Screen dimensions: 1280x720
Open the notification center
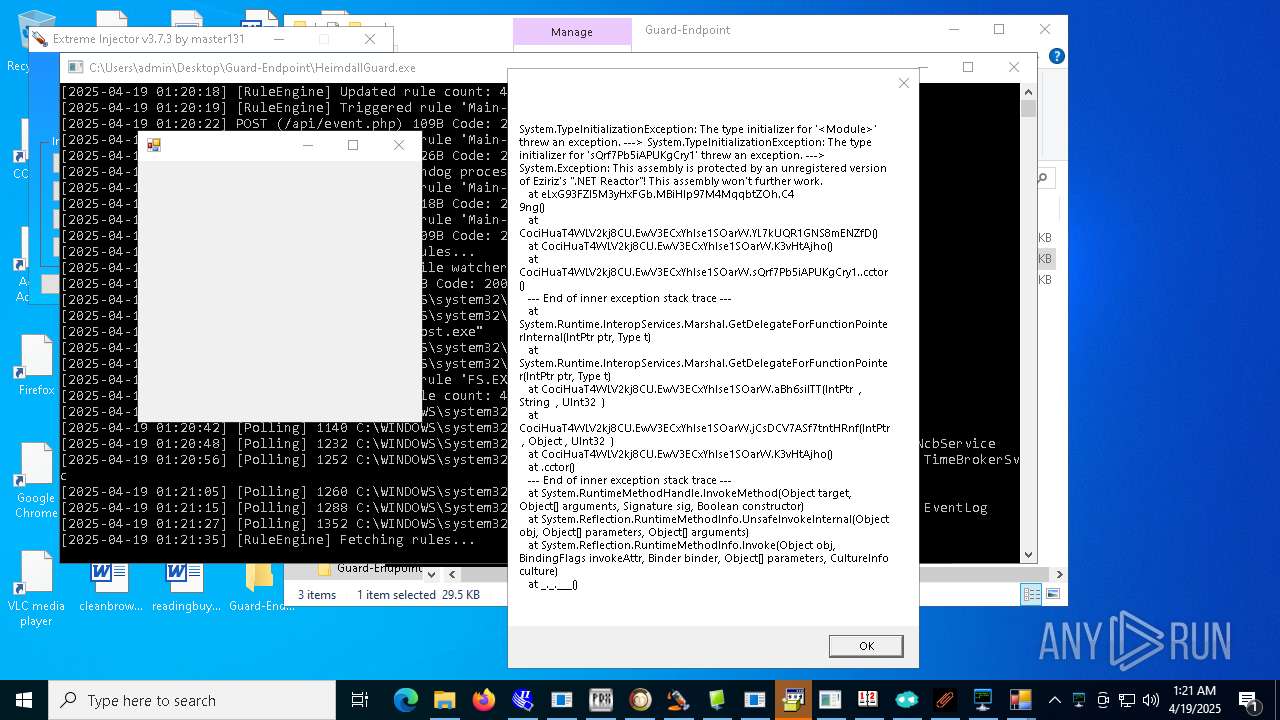[x=1248, y=700]
